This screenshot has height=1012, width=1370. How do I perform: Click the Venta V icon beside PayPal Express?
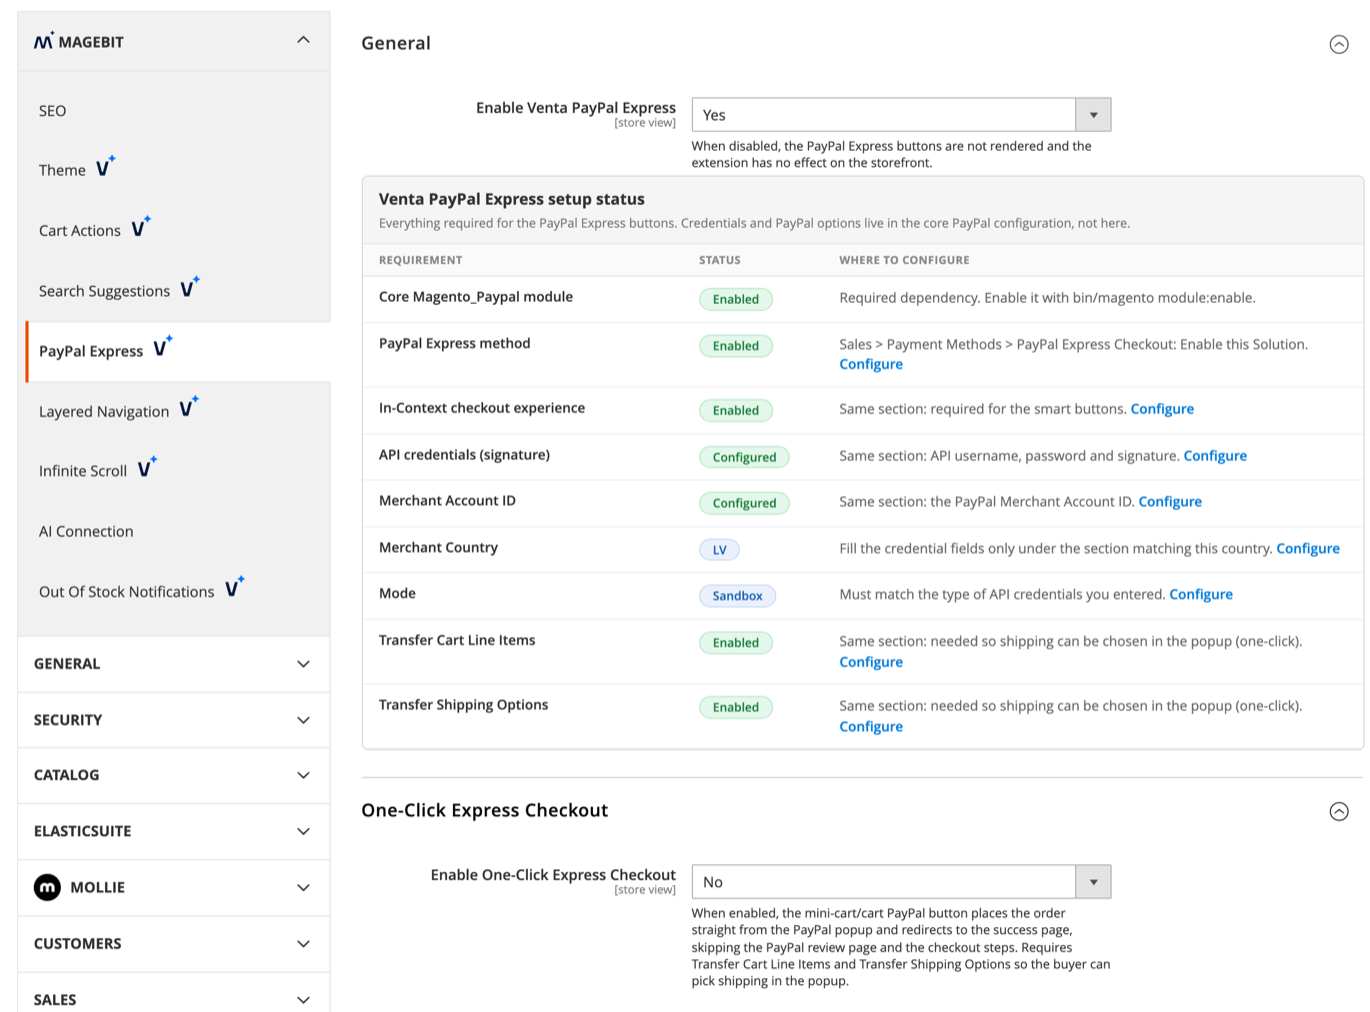coord(163,348)
